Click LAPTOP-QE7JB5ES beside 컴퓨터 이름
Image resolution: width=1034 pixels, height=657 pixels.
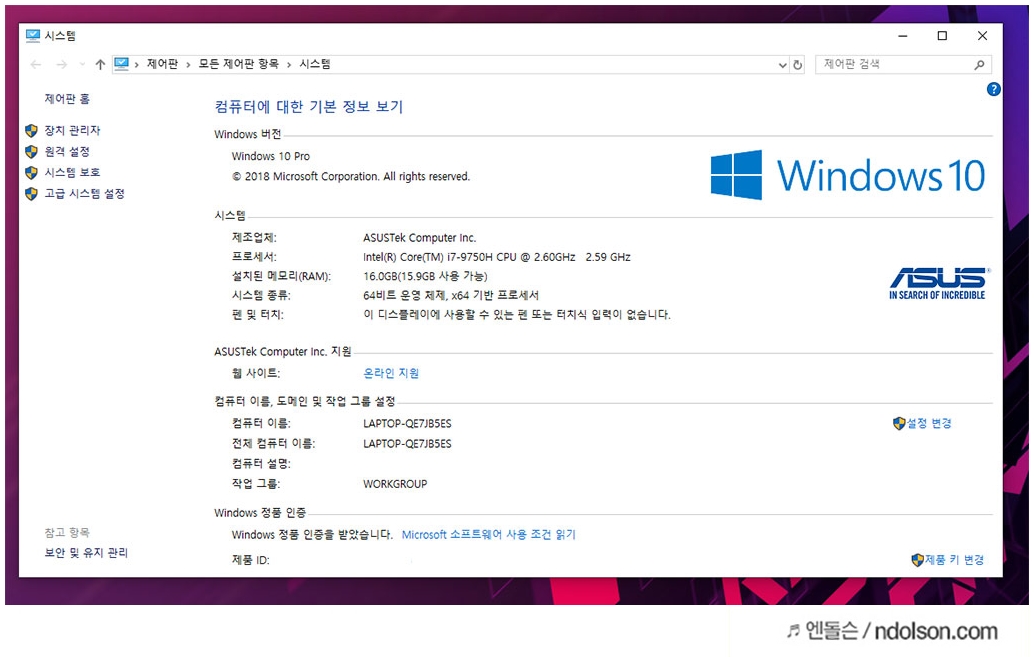click(407, 423)
